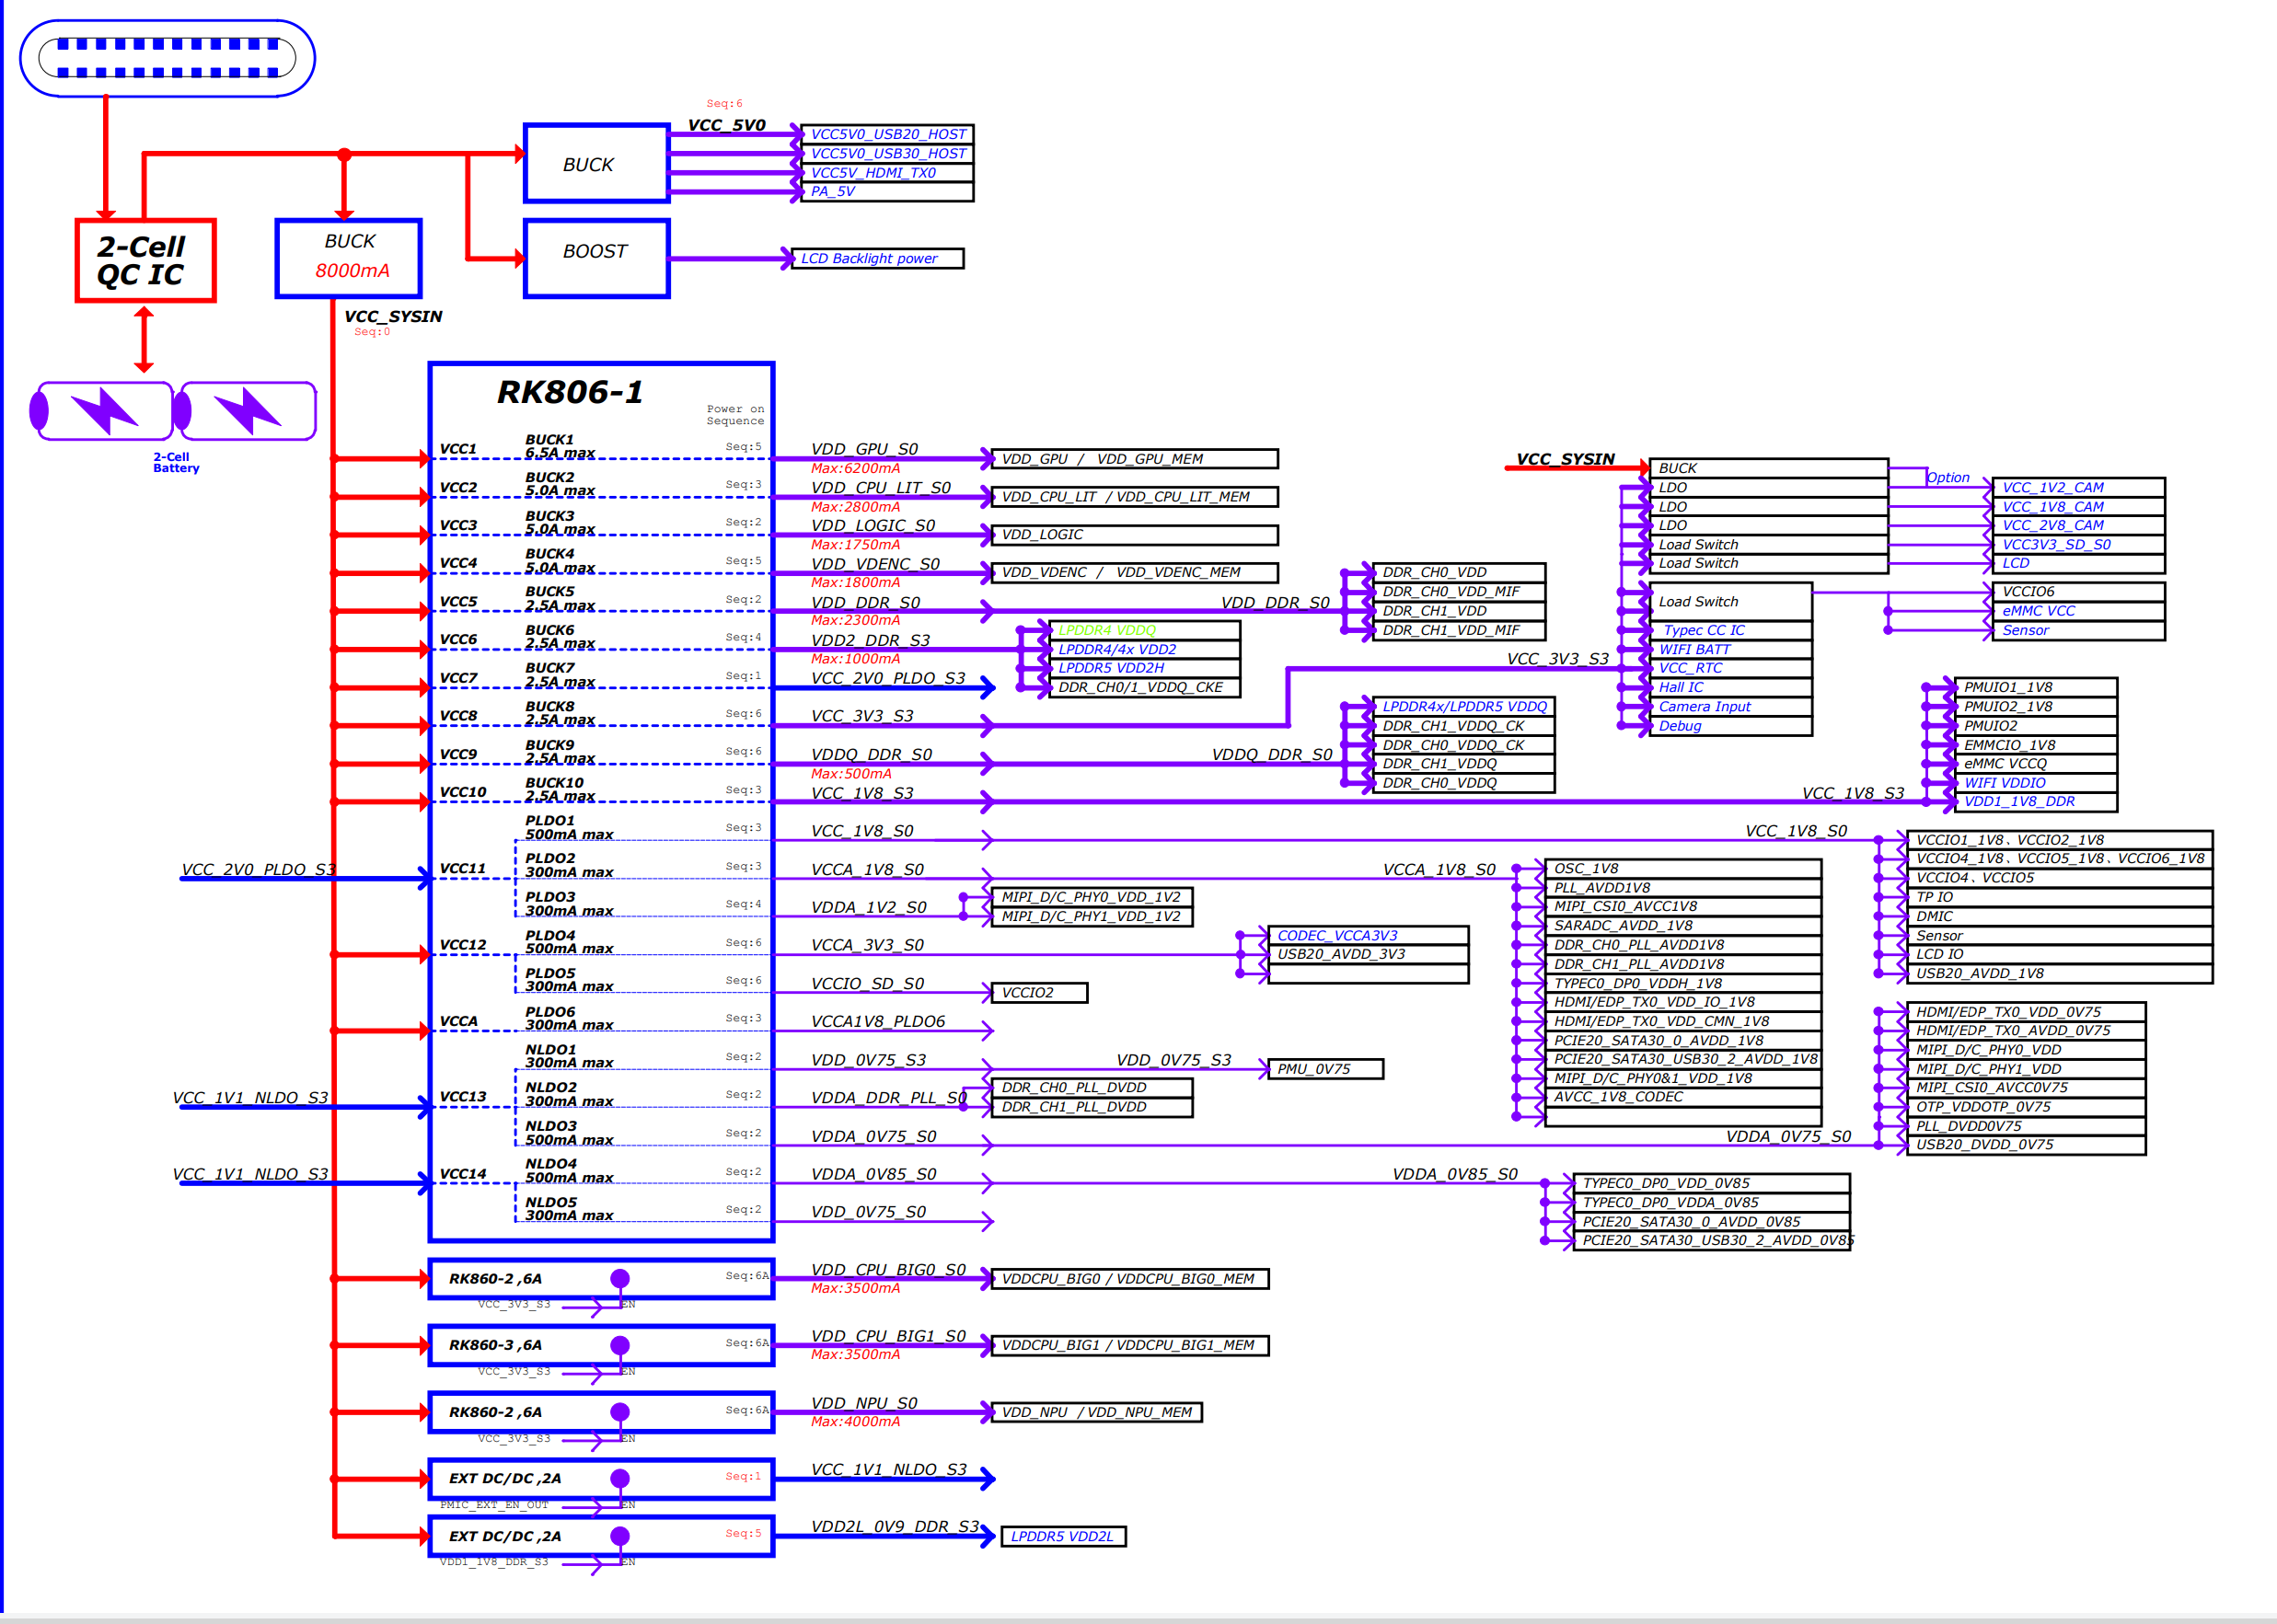The image size is (2277, 1624).
Task: Select the VCC5V0_USB20_HOST output
Action: 887,134
